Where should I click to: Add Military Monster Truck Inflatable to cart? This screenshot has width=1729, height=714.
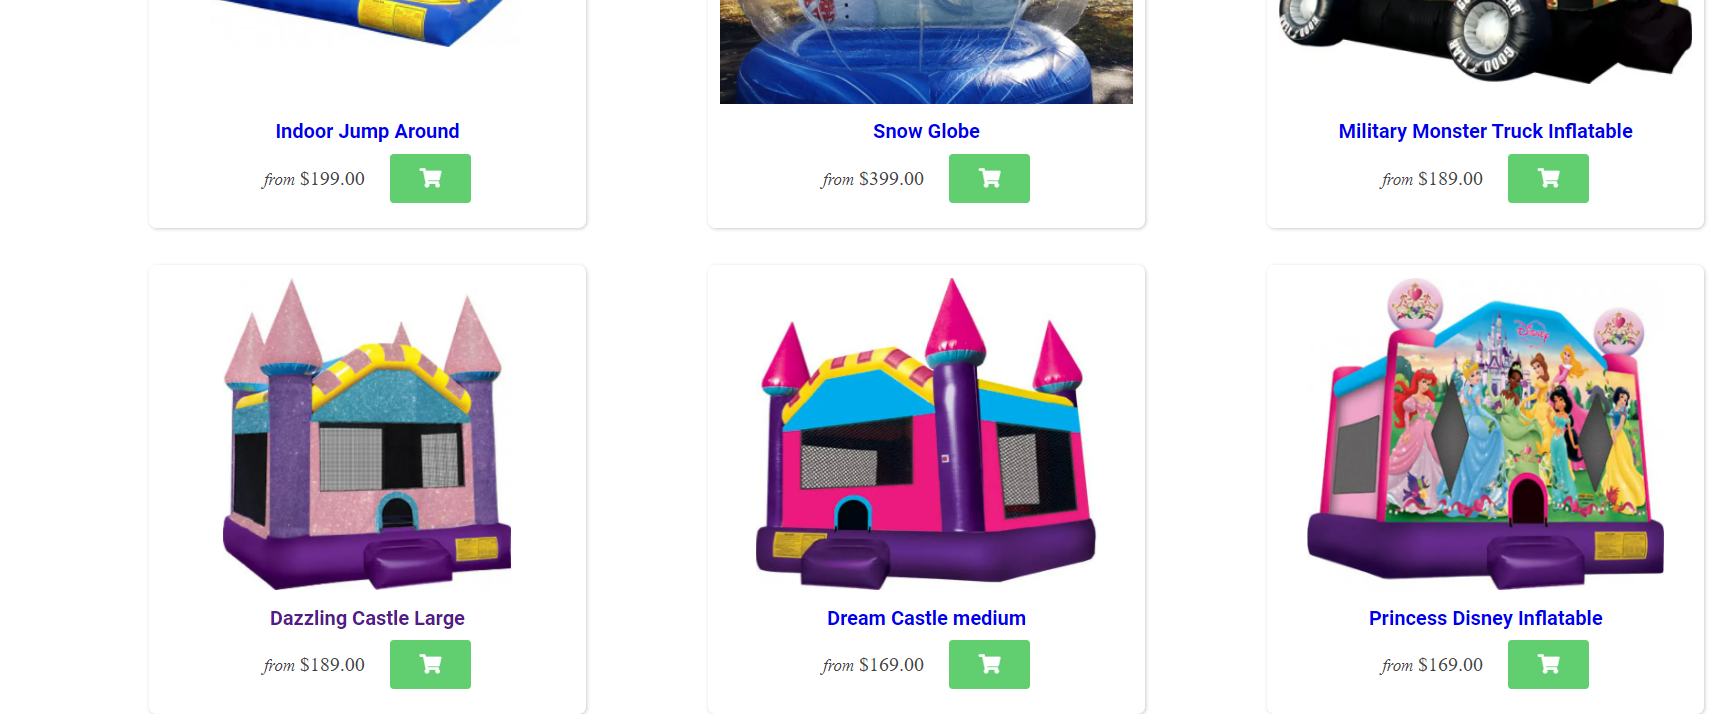1548,178
